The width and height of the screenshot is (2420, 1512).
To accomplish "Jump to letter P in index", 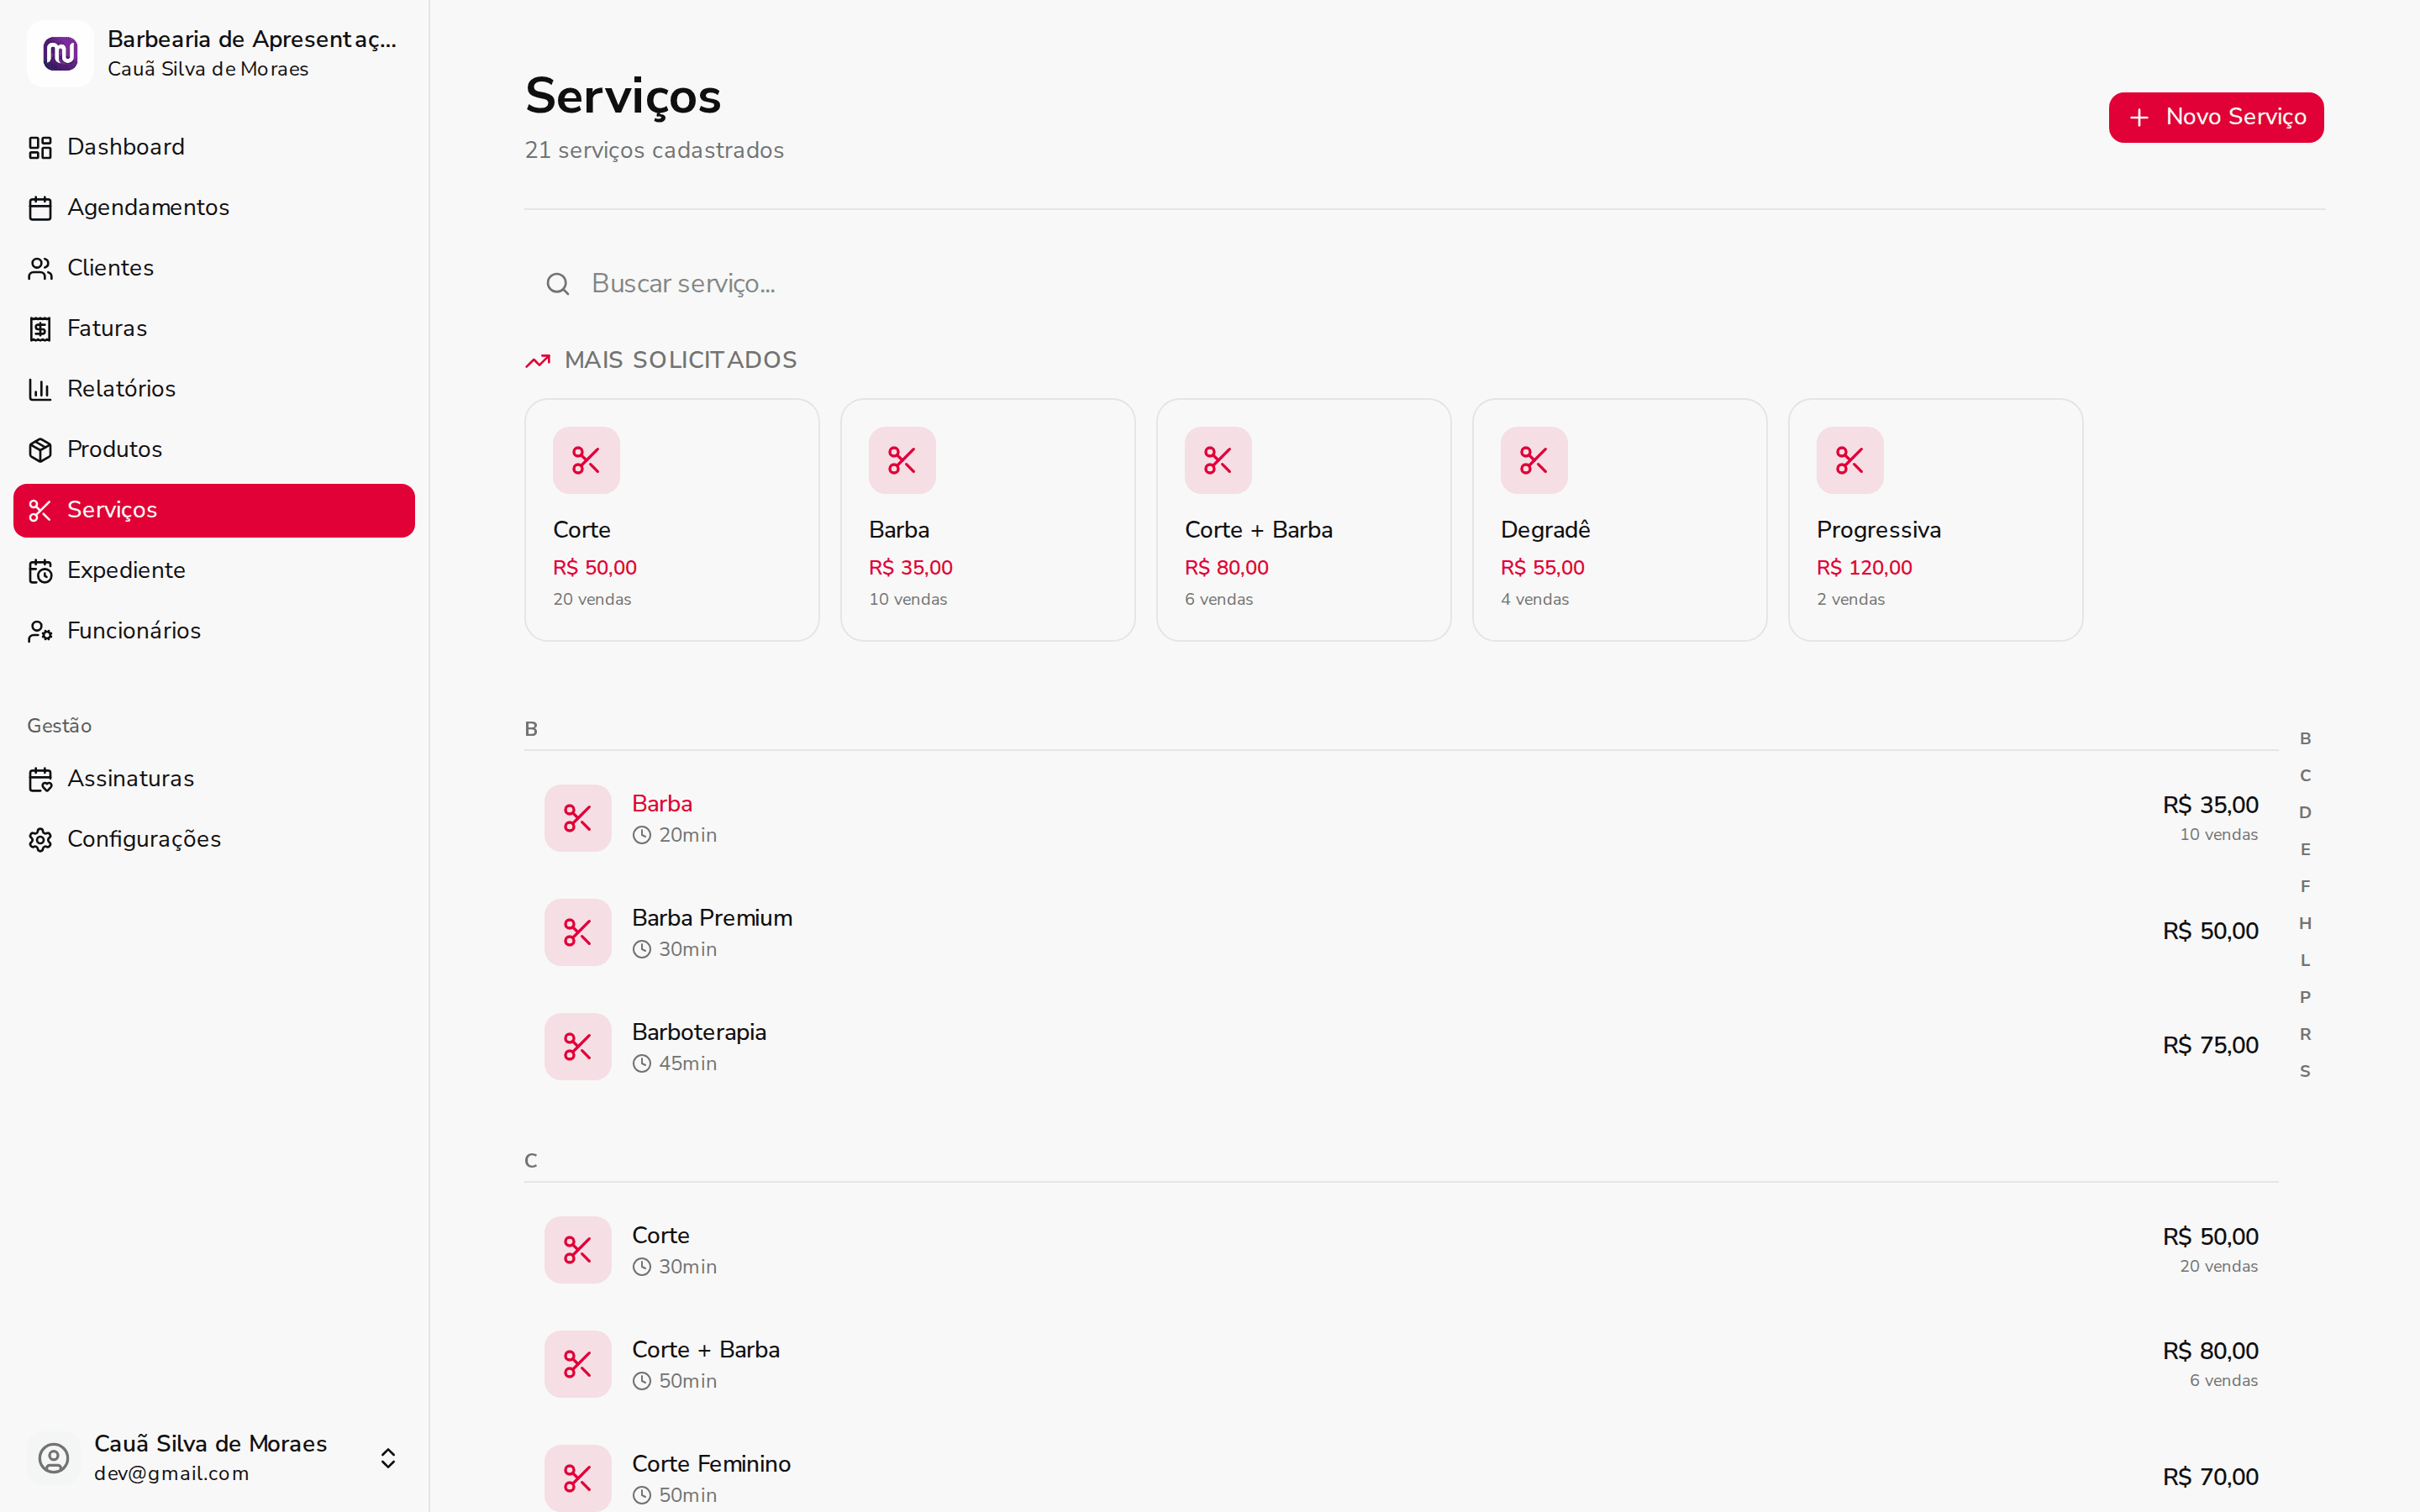I will (x=2305, y=997).
